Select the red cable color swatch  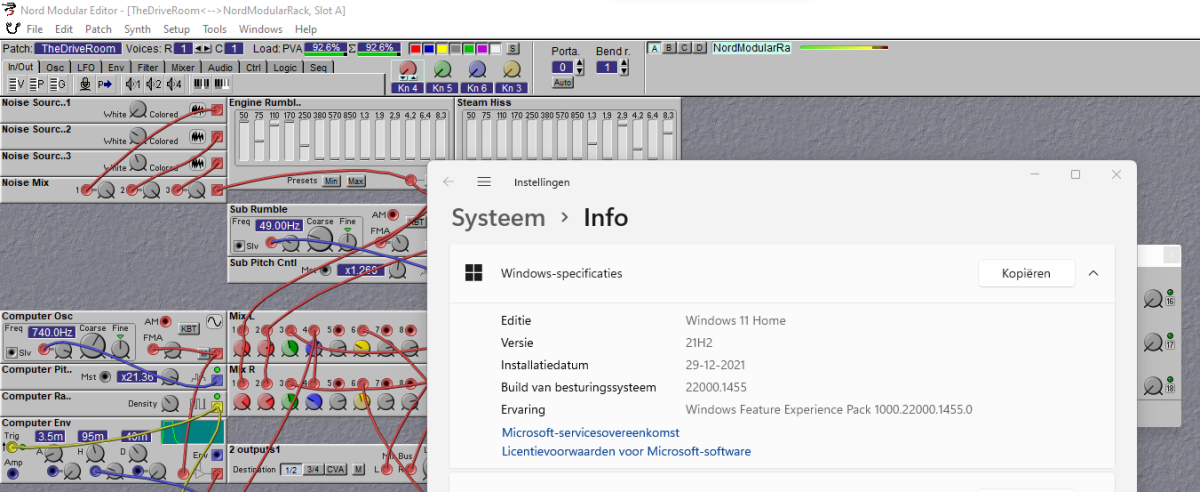coord(416,48)
